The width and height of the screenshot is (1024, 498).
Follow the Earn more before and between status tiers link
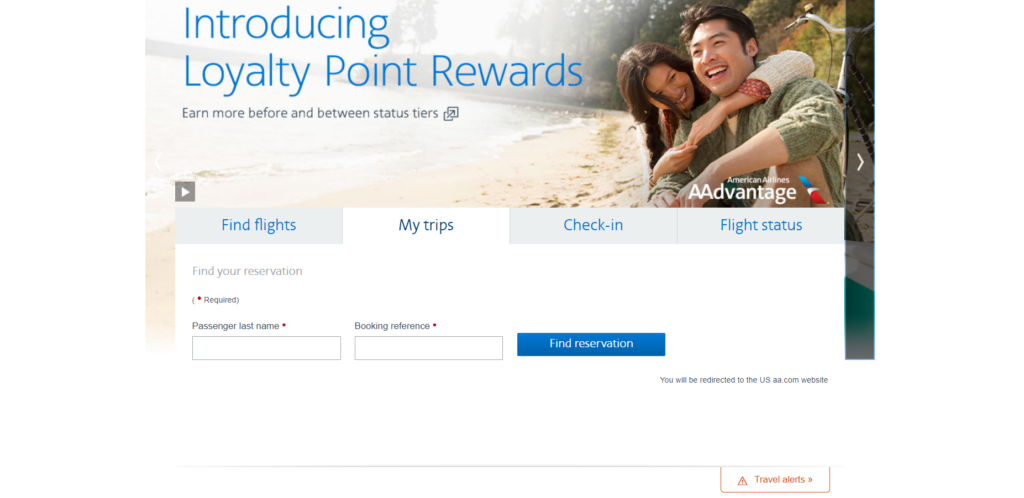(x=310, y=113)
